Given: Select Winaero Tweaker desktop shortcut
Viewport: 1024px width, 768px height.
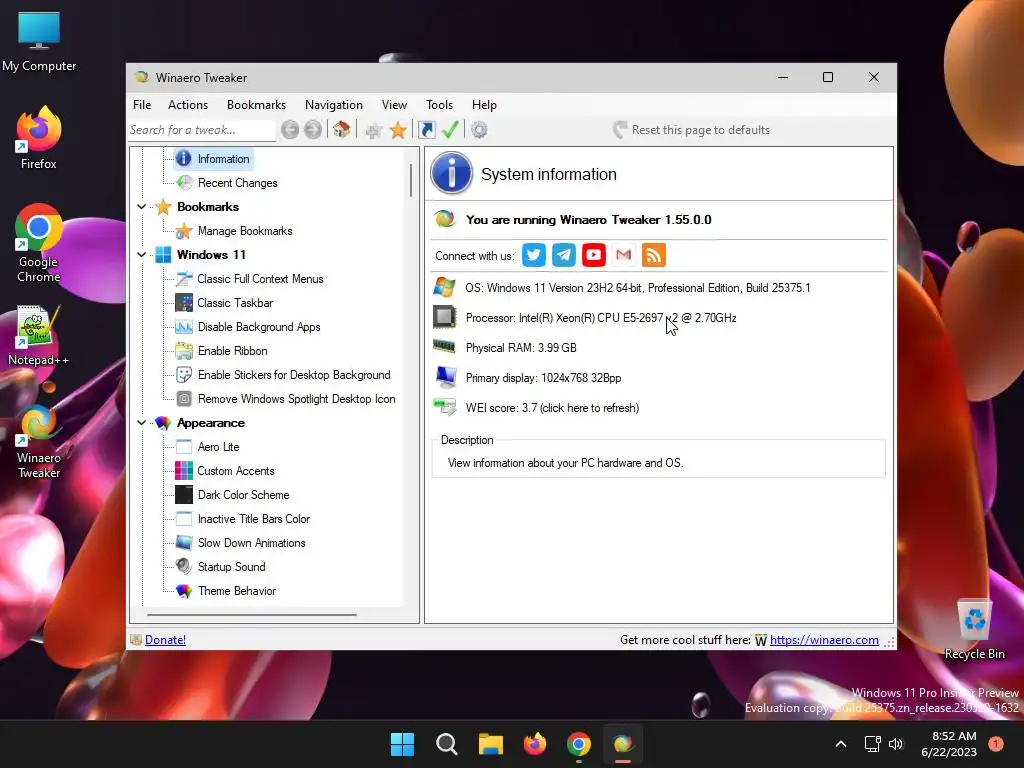Looking at the screenshot, I should [x=39, y=442].
